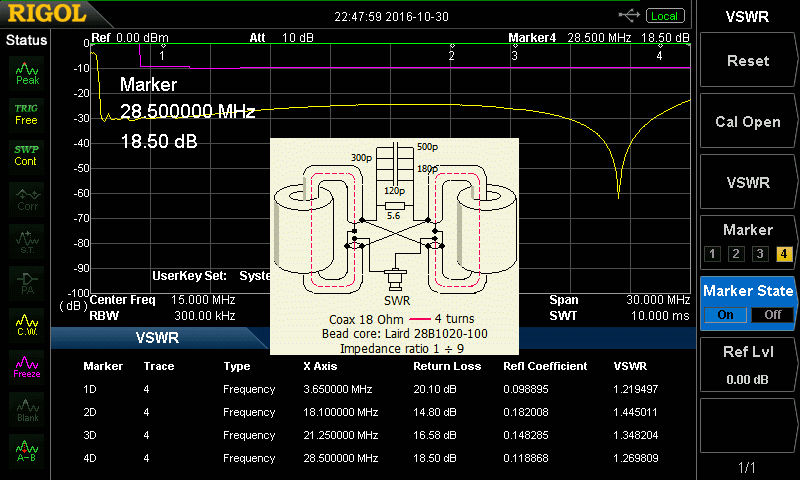Screen dimensions: 800x480
Task: Click the A–B trace math icon
Action: coord(27,450)
